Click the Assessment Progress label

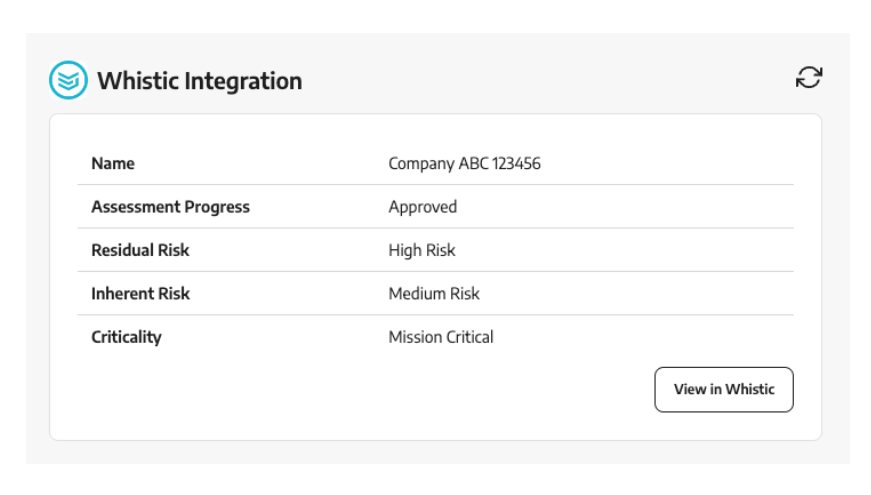tap(171, 207)
